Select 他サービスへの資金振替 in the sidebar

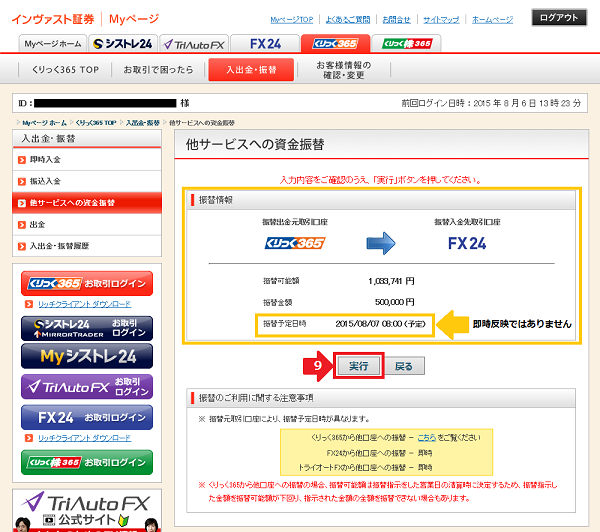coord(87,203)
